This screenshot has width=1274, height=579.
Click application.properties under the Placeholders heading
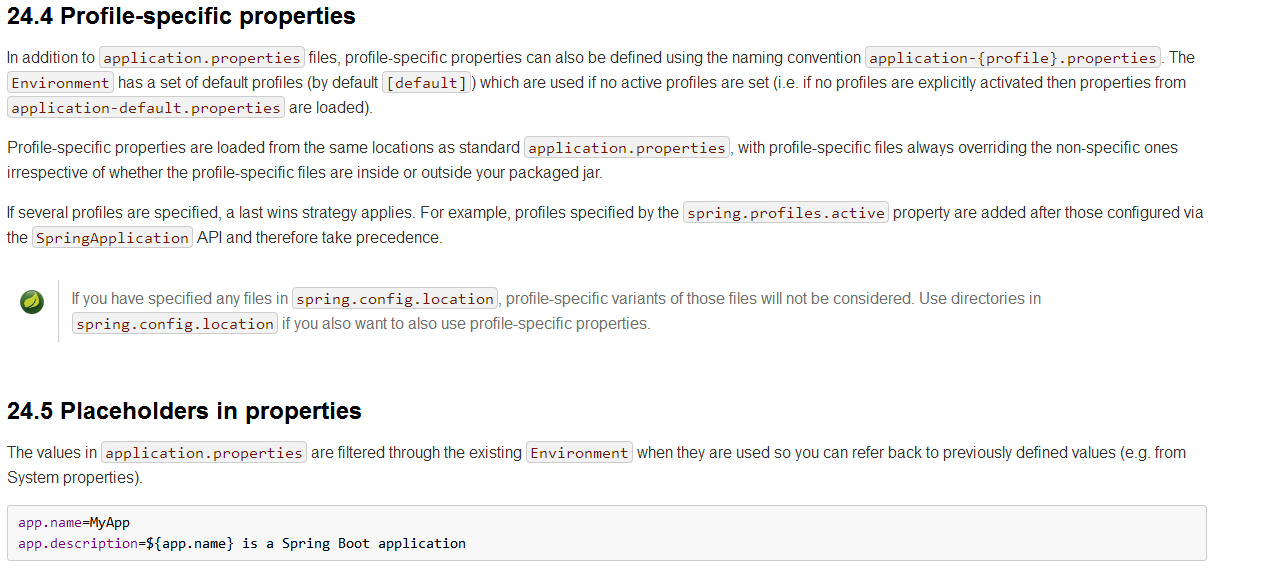204,453
